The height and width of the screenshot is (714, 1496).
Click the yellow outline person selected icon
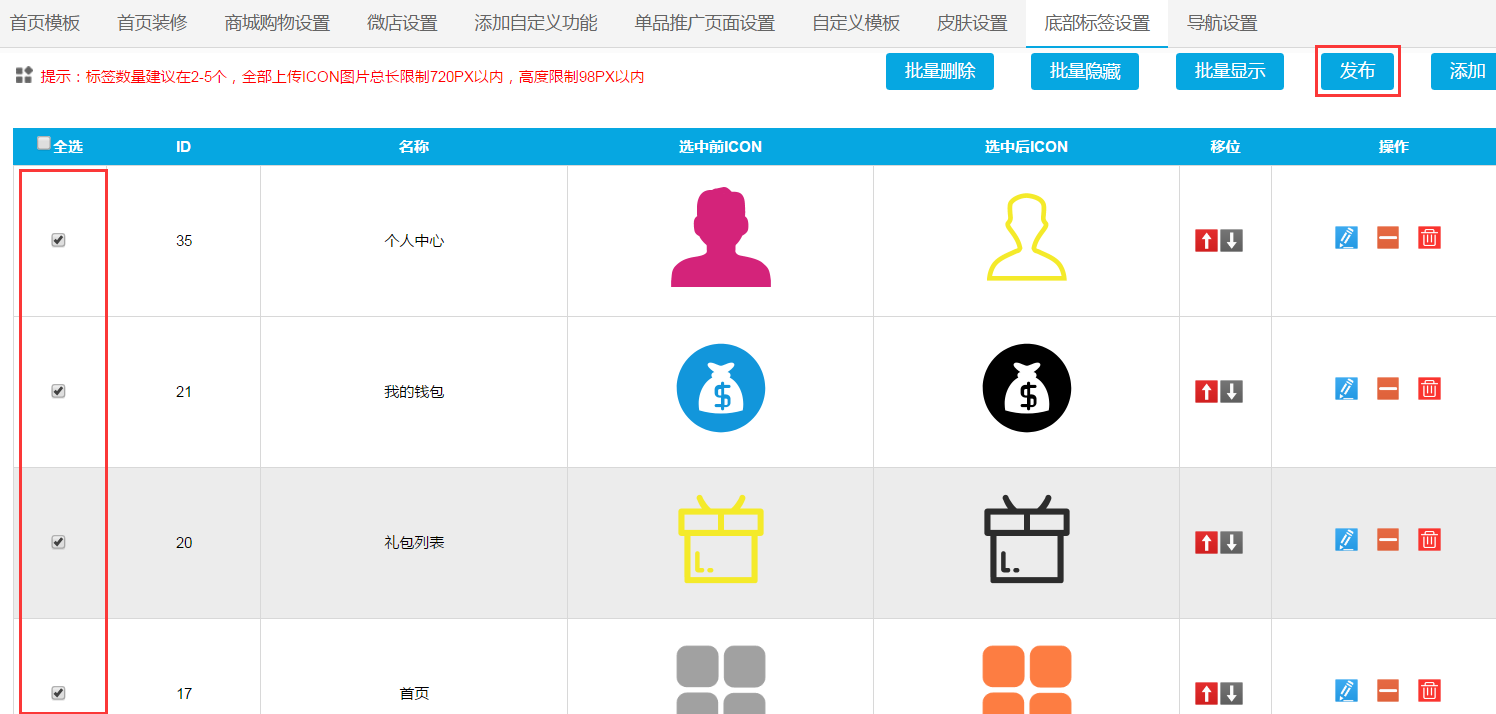[x=1027, y=238]
